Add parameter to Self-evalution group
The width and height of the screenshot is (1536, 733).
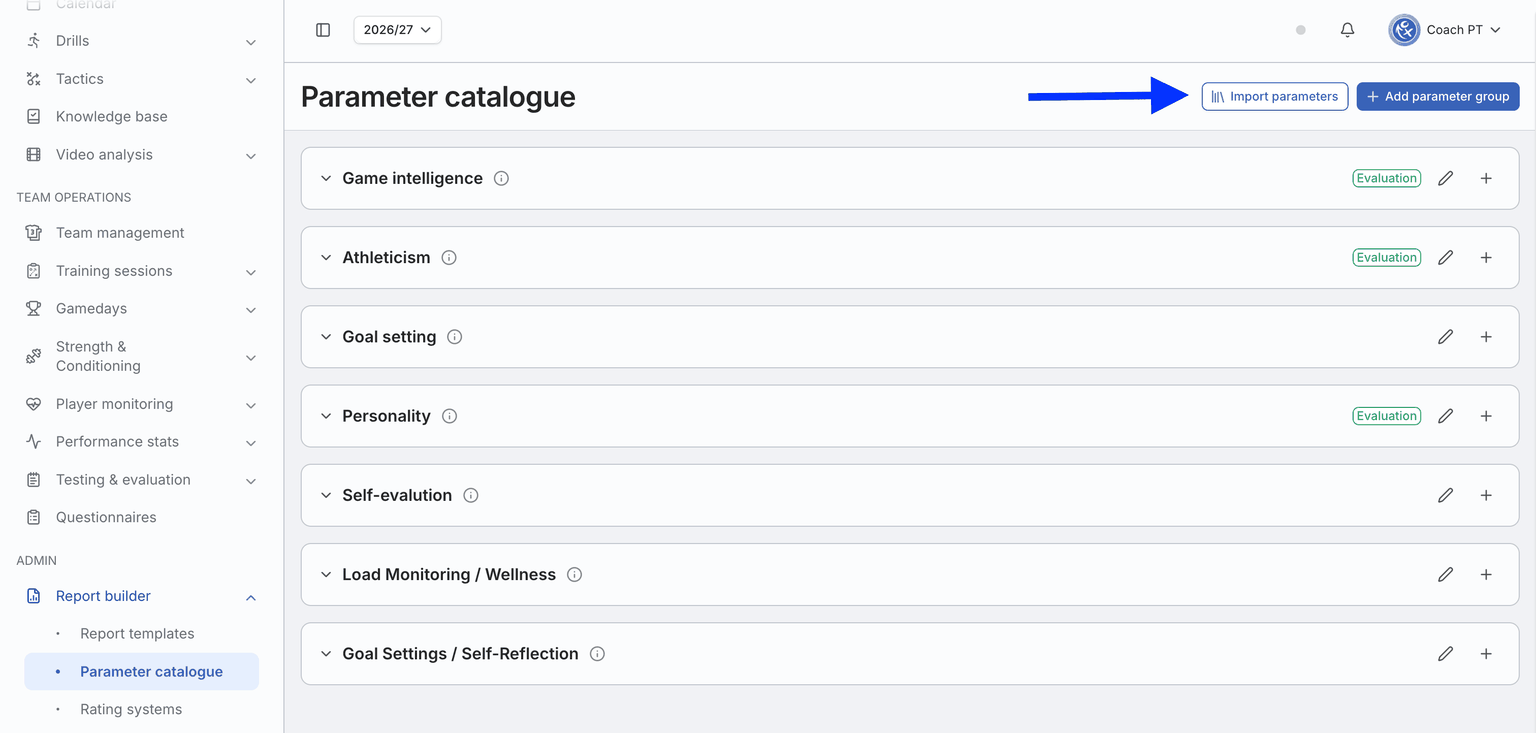(x=1486, y=495)
